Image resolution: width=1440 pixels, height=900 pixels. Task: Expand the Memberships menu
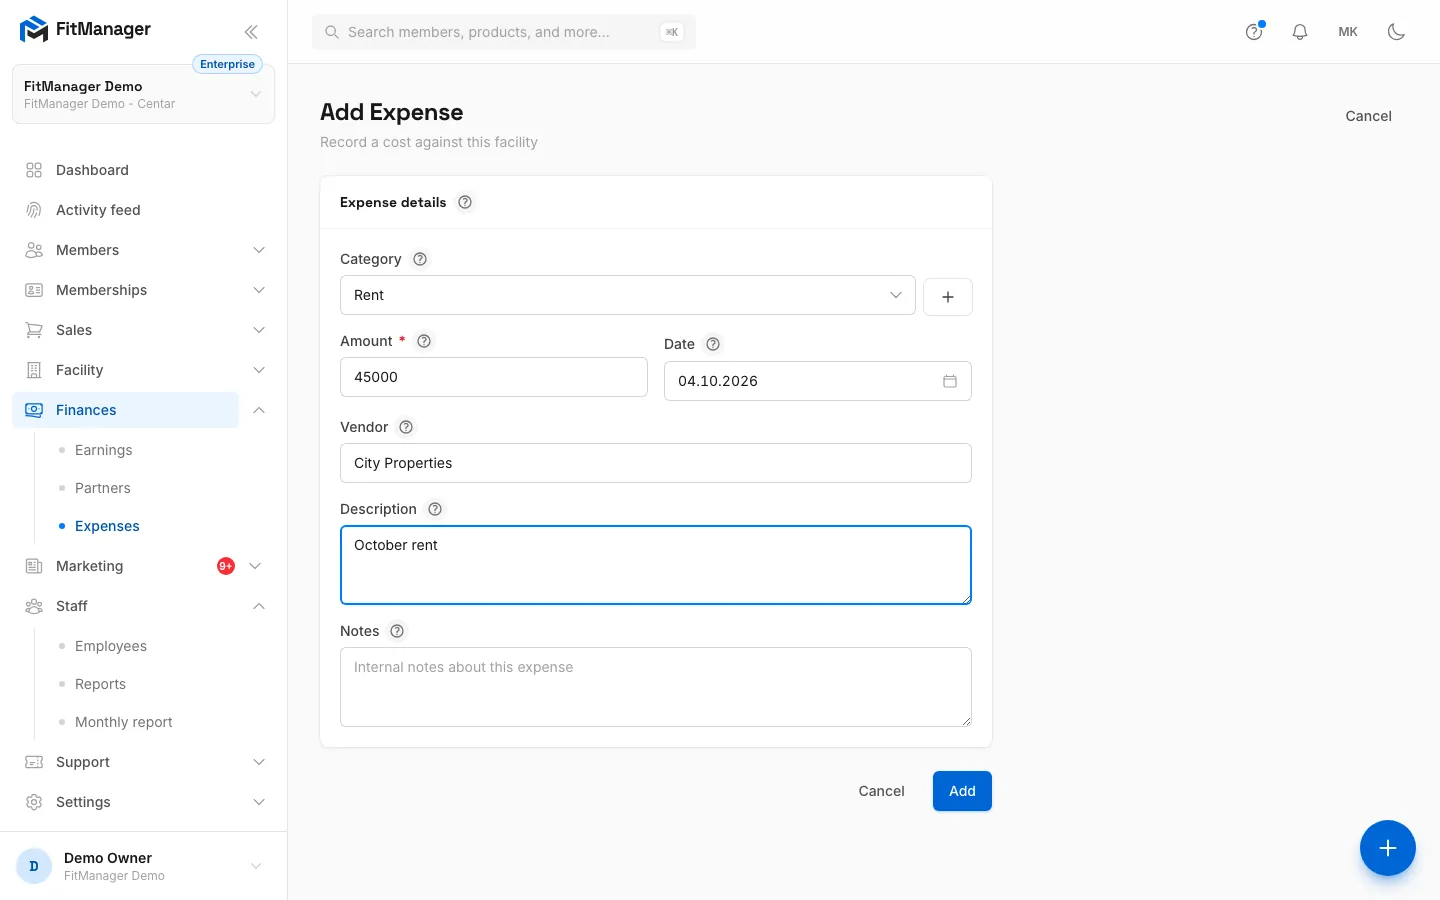[x=259, y=290]
